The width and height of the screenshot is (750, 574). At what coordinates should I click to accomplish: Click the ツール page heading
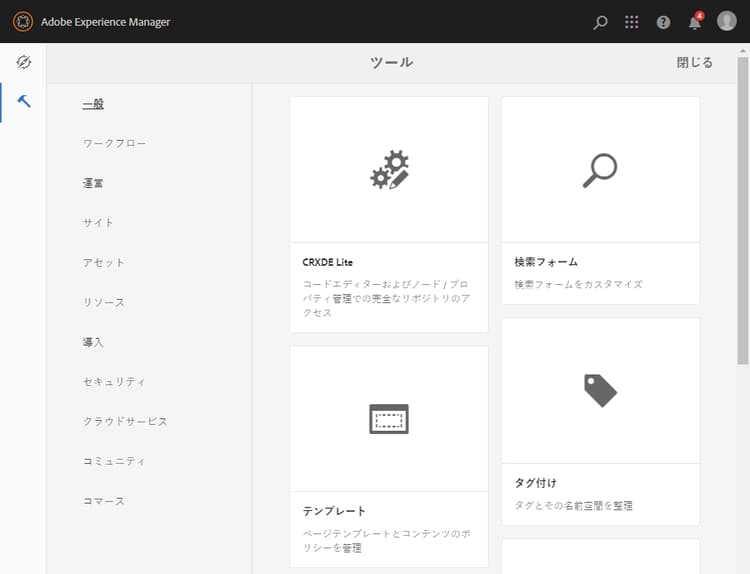(391, 62)
